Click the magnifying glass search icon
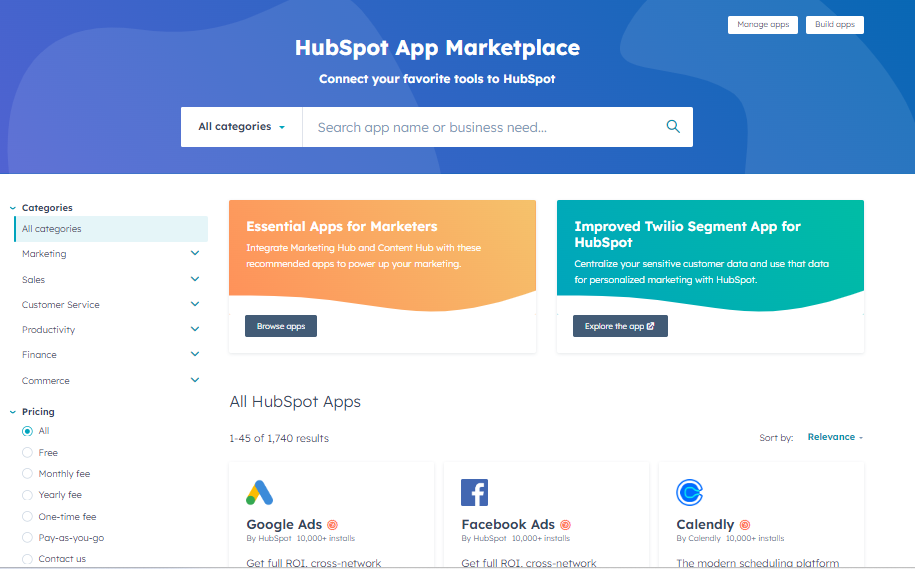The image size is (915, 569). pyautogui.click(x=673, y=127)
